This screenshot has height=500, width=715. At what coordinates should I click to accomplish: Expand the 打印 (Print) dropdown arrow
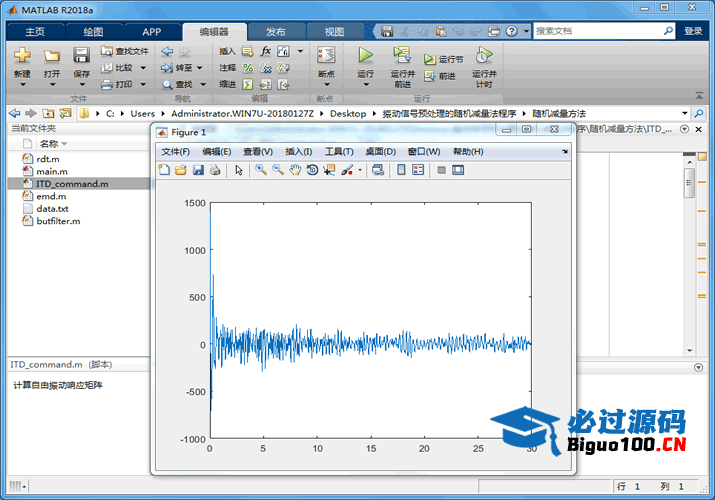(143, 85)
